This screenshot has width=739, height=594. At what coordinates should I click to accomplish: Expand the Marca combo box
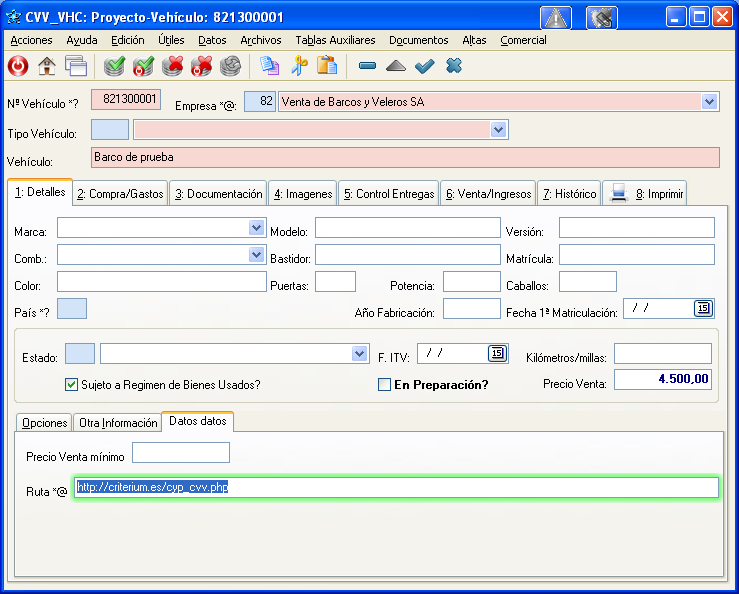point(255,228)
